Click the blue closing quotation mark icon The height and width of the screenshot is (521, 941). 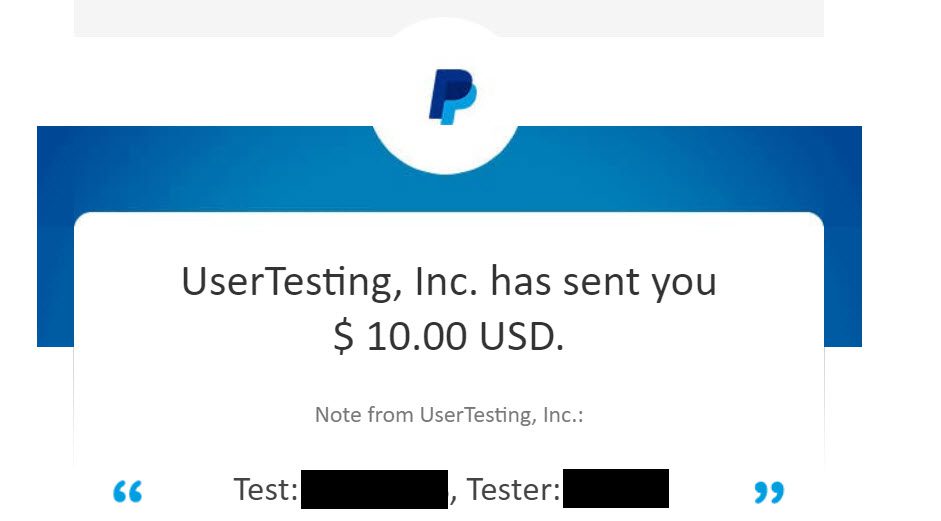tap(769, 492)
